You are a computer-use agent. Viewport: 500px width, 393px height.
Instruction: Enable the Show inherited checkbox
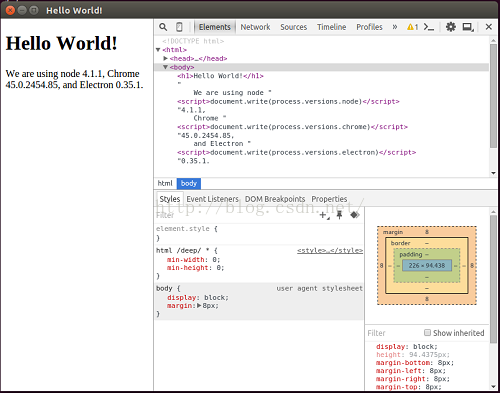pyautogui.click(x=427, y=332)
